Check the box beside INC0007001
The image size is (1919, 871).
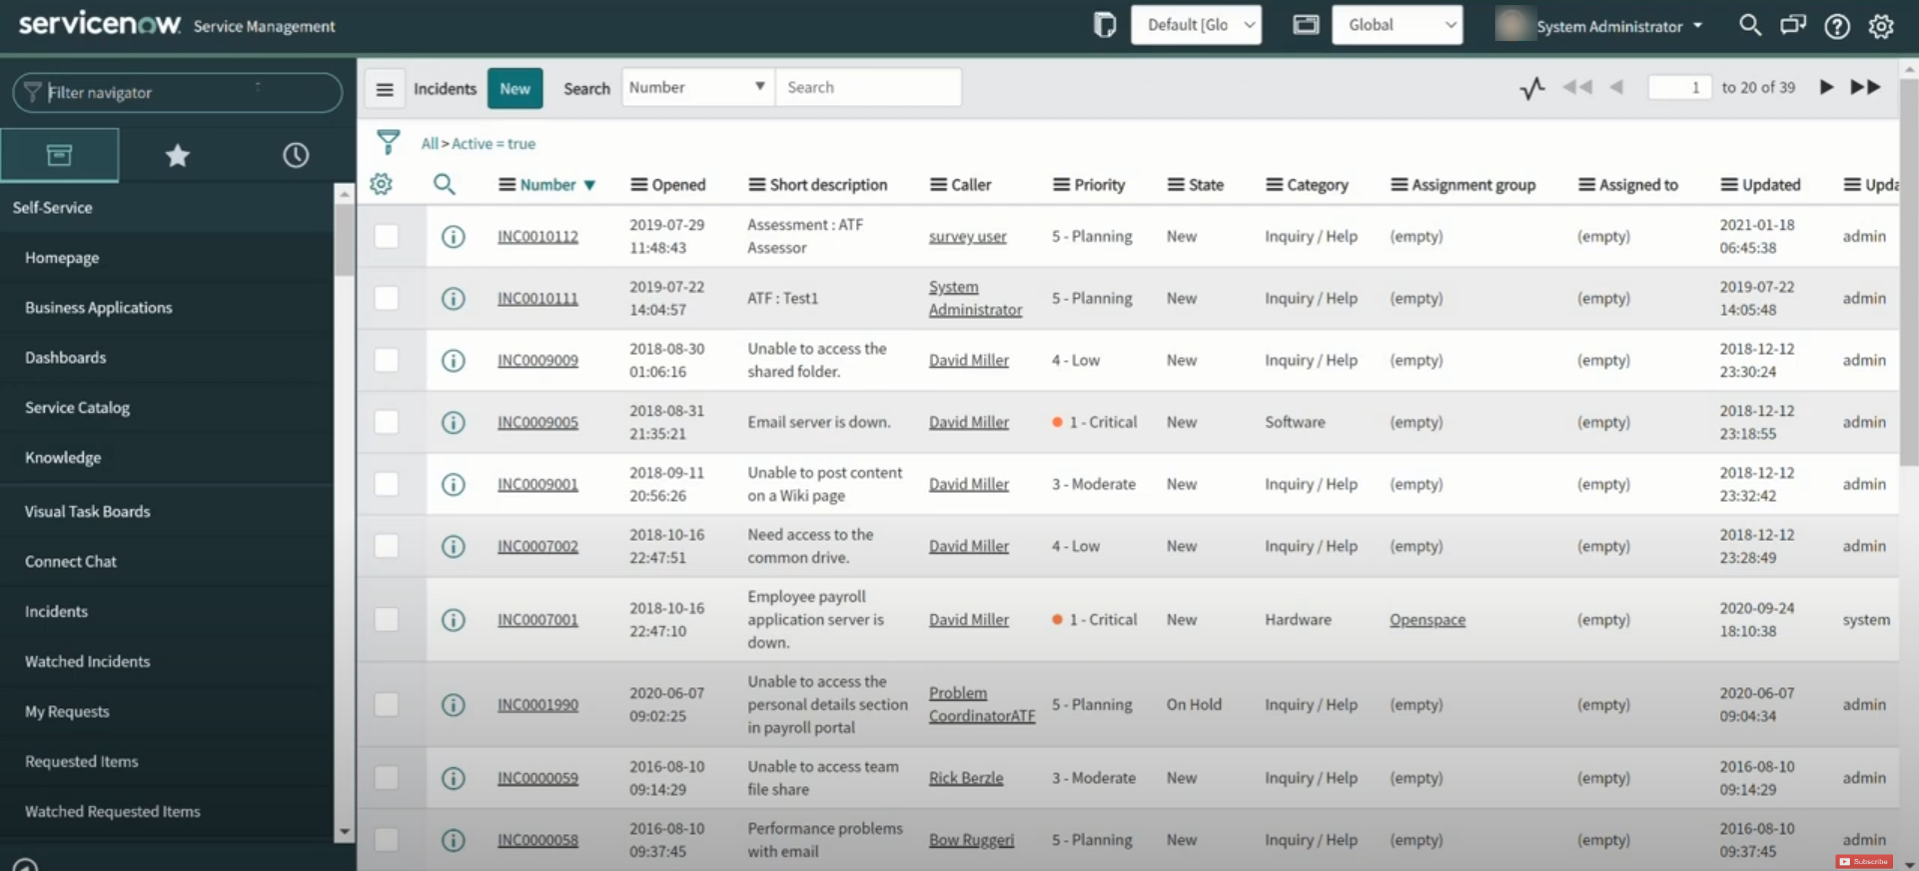pos(386,620)
